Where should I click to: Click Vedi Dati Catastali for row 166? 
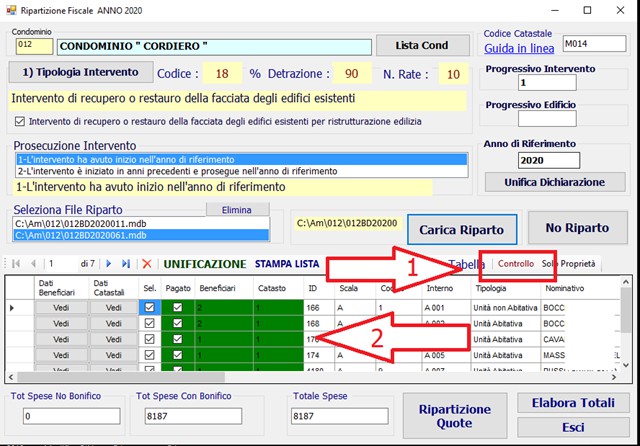coord(113,308)
